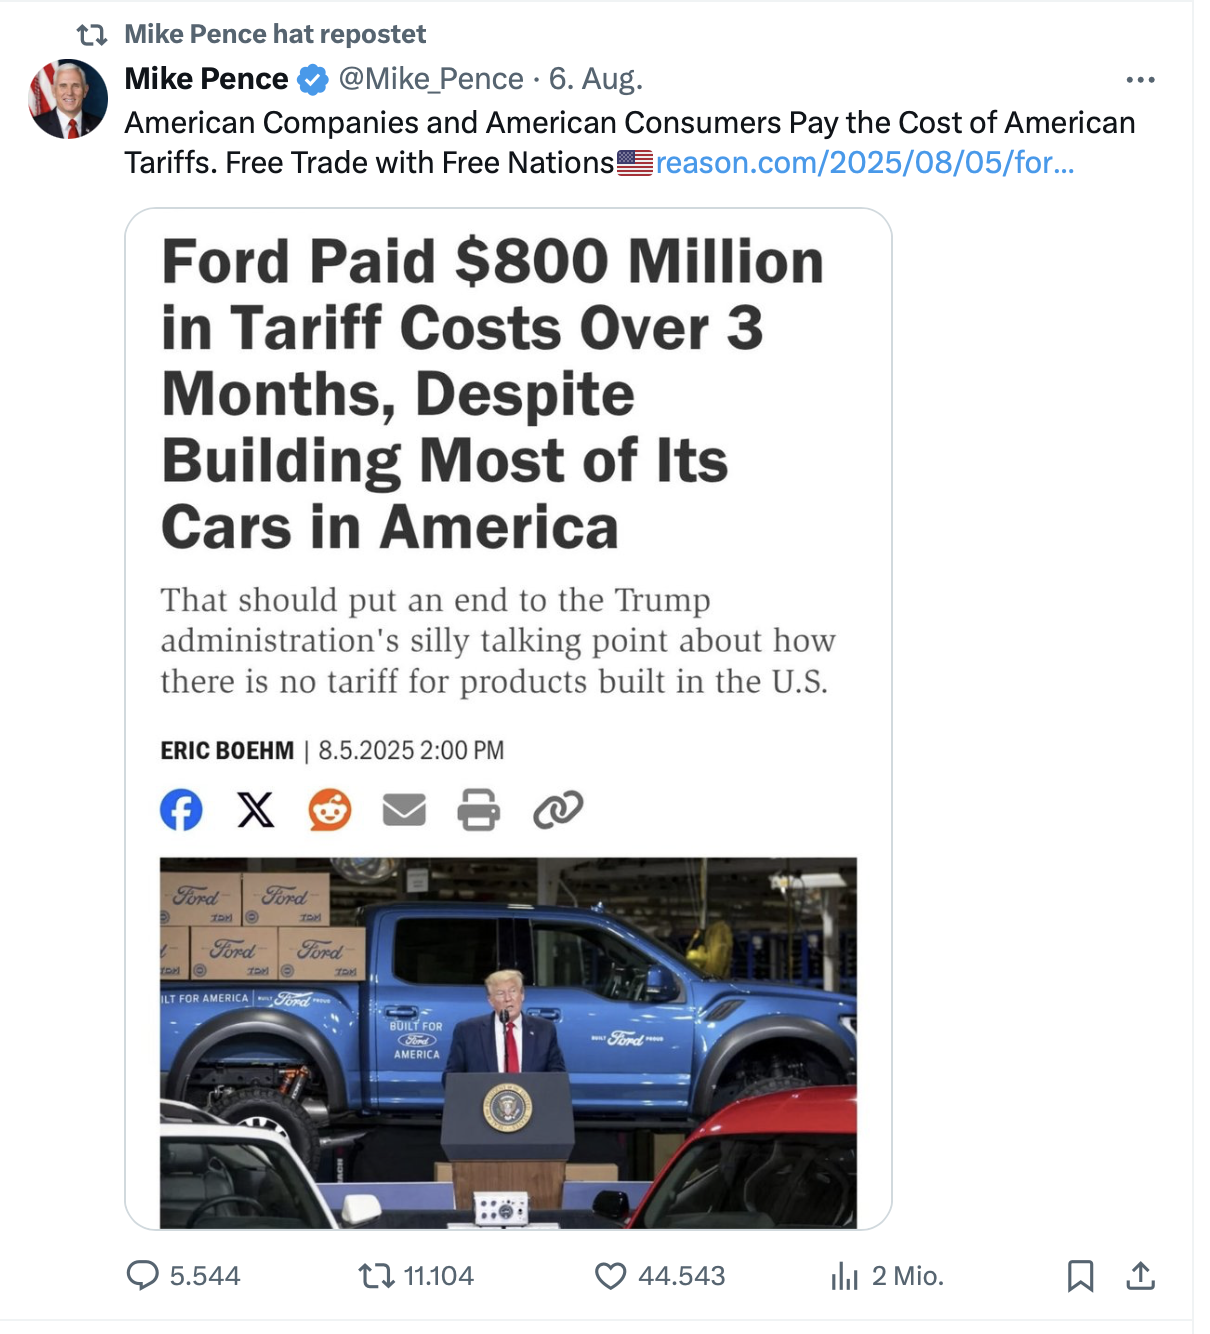1210x1334 pixels.
Task: Open the 6. Aug. post timestamp
Action: 595,79
